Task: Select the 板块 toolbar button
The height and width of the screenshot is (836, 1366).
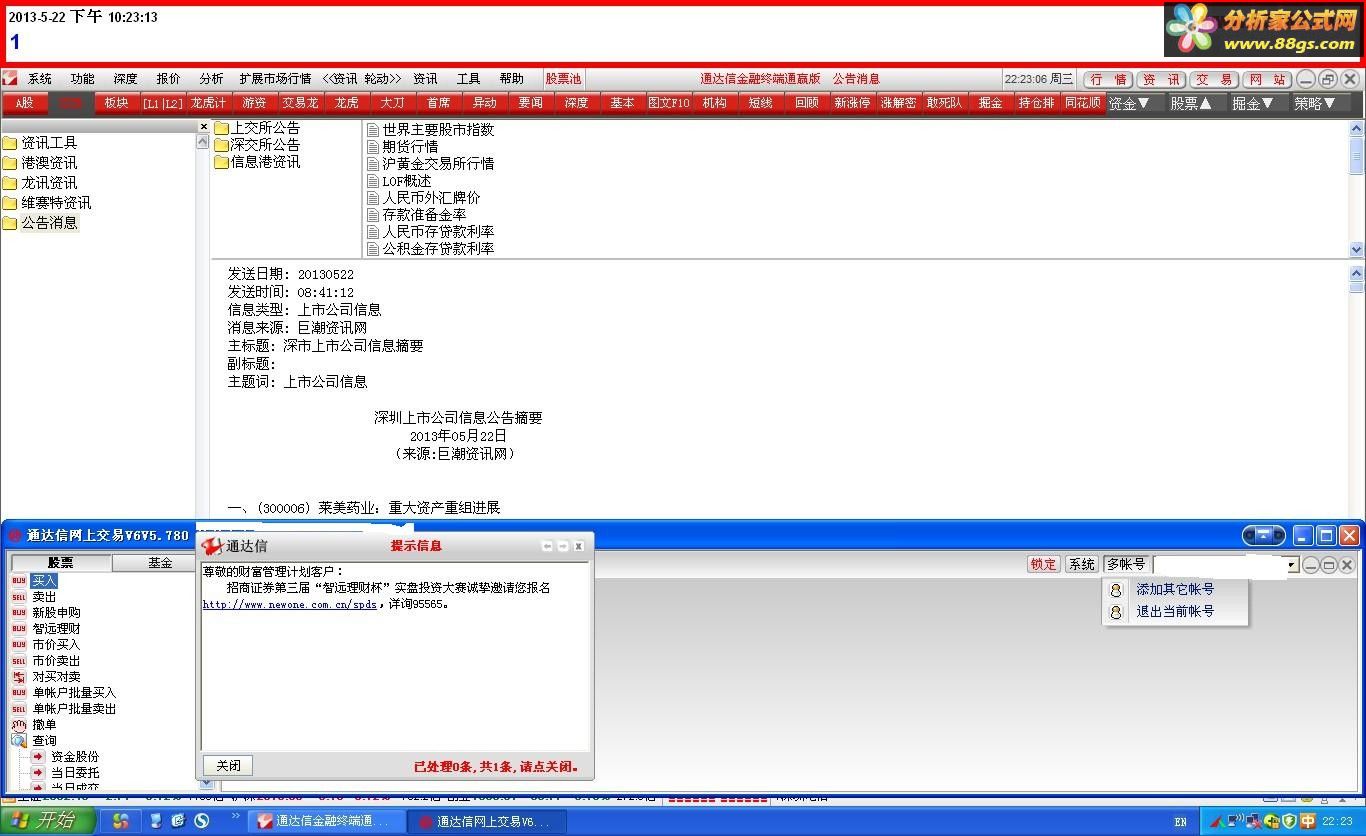Action: pos(117,103)
